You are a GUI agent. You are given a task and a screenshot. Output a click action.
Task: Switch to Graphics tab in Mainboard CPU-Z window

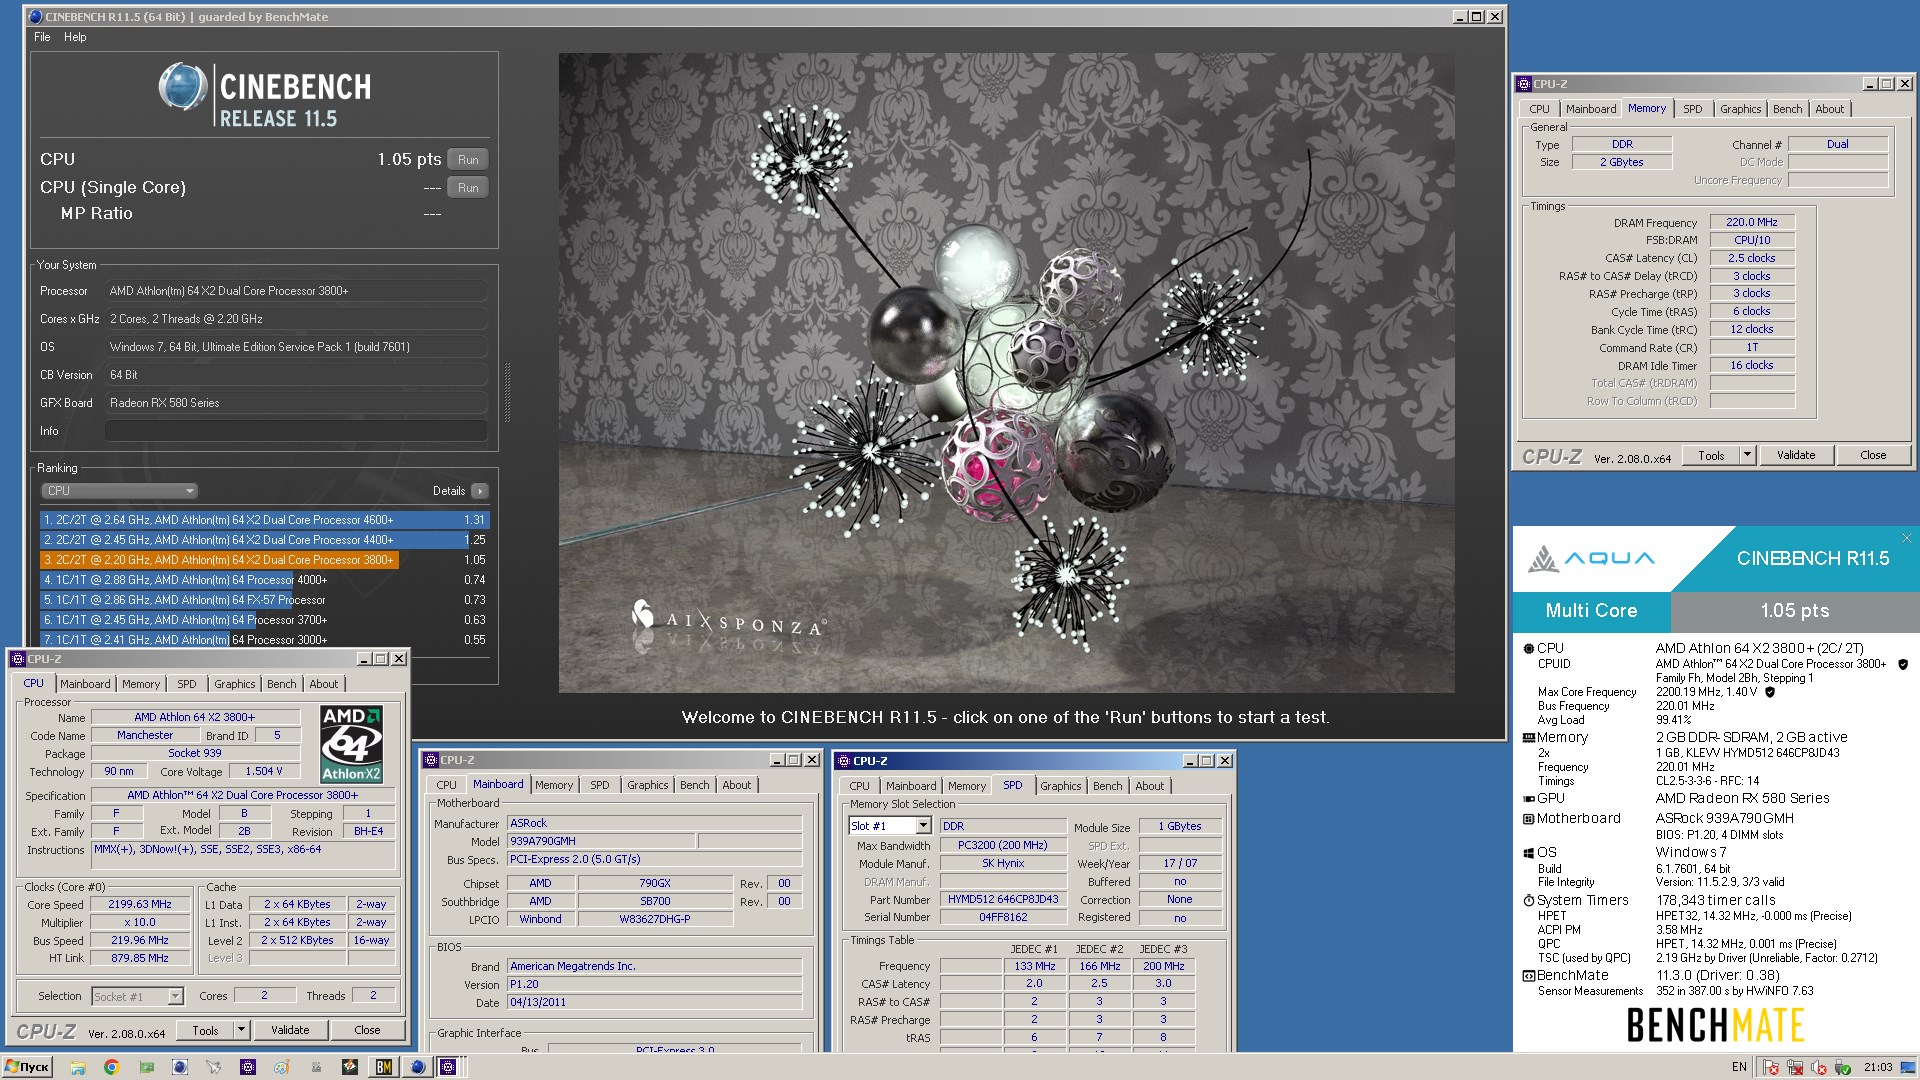tap(648, 785)
